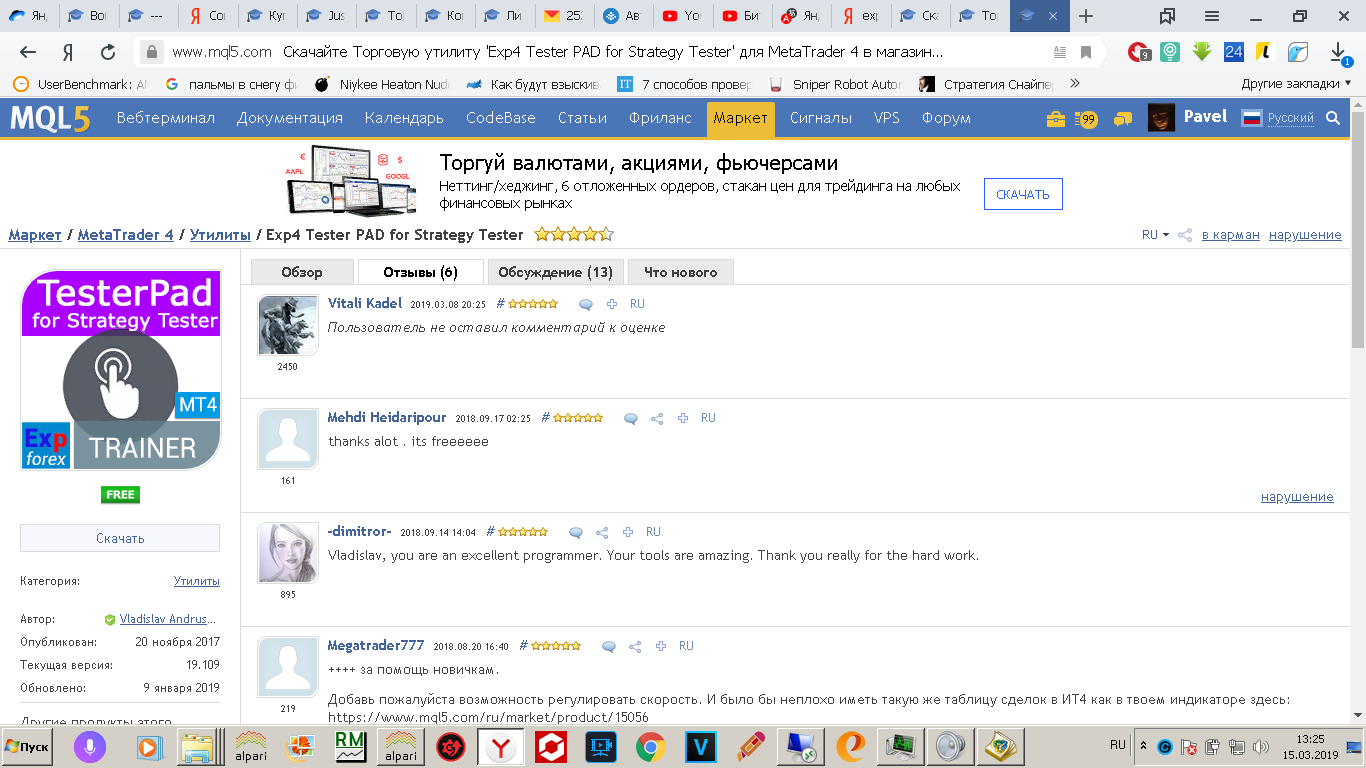Toggle reader mode in address bar
The image size is (1366, 768).
[1059, 52]
